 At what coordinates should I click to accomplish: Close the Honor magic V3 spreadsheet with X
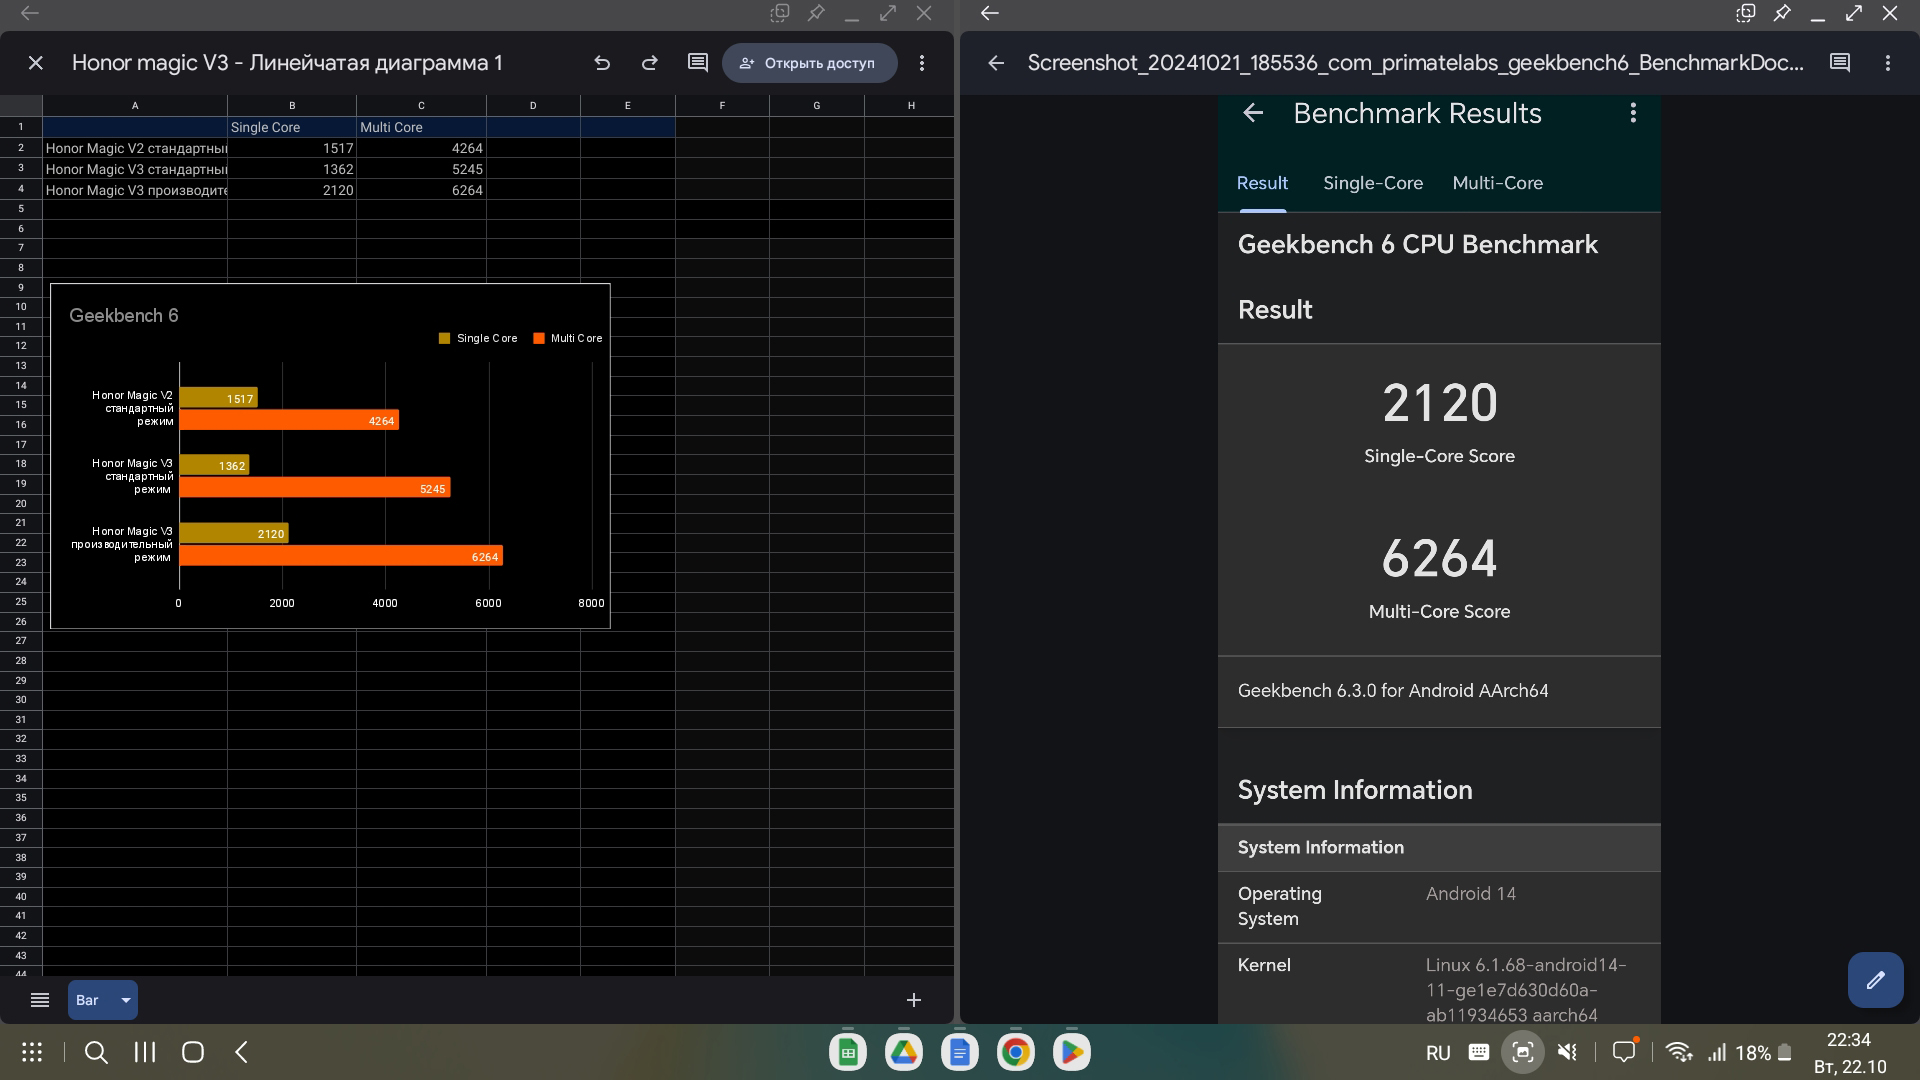36,63
